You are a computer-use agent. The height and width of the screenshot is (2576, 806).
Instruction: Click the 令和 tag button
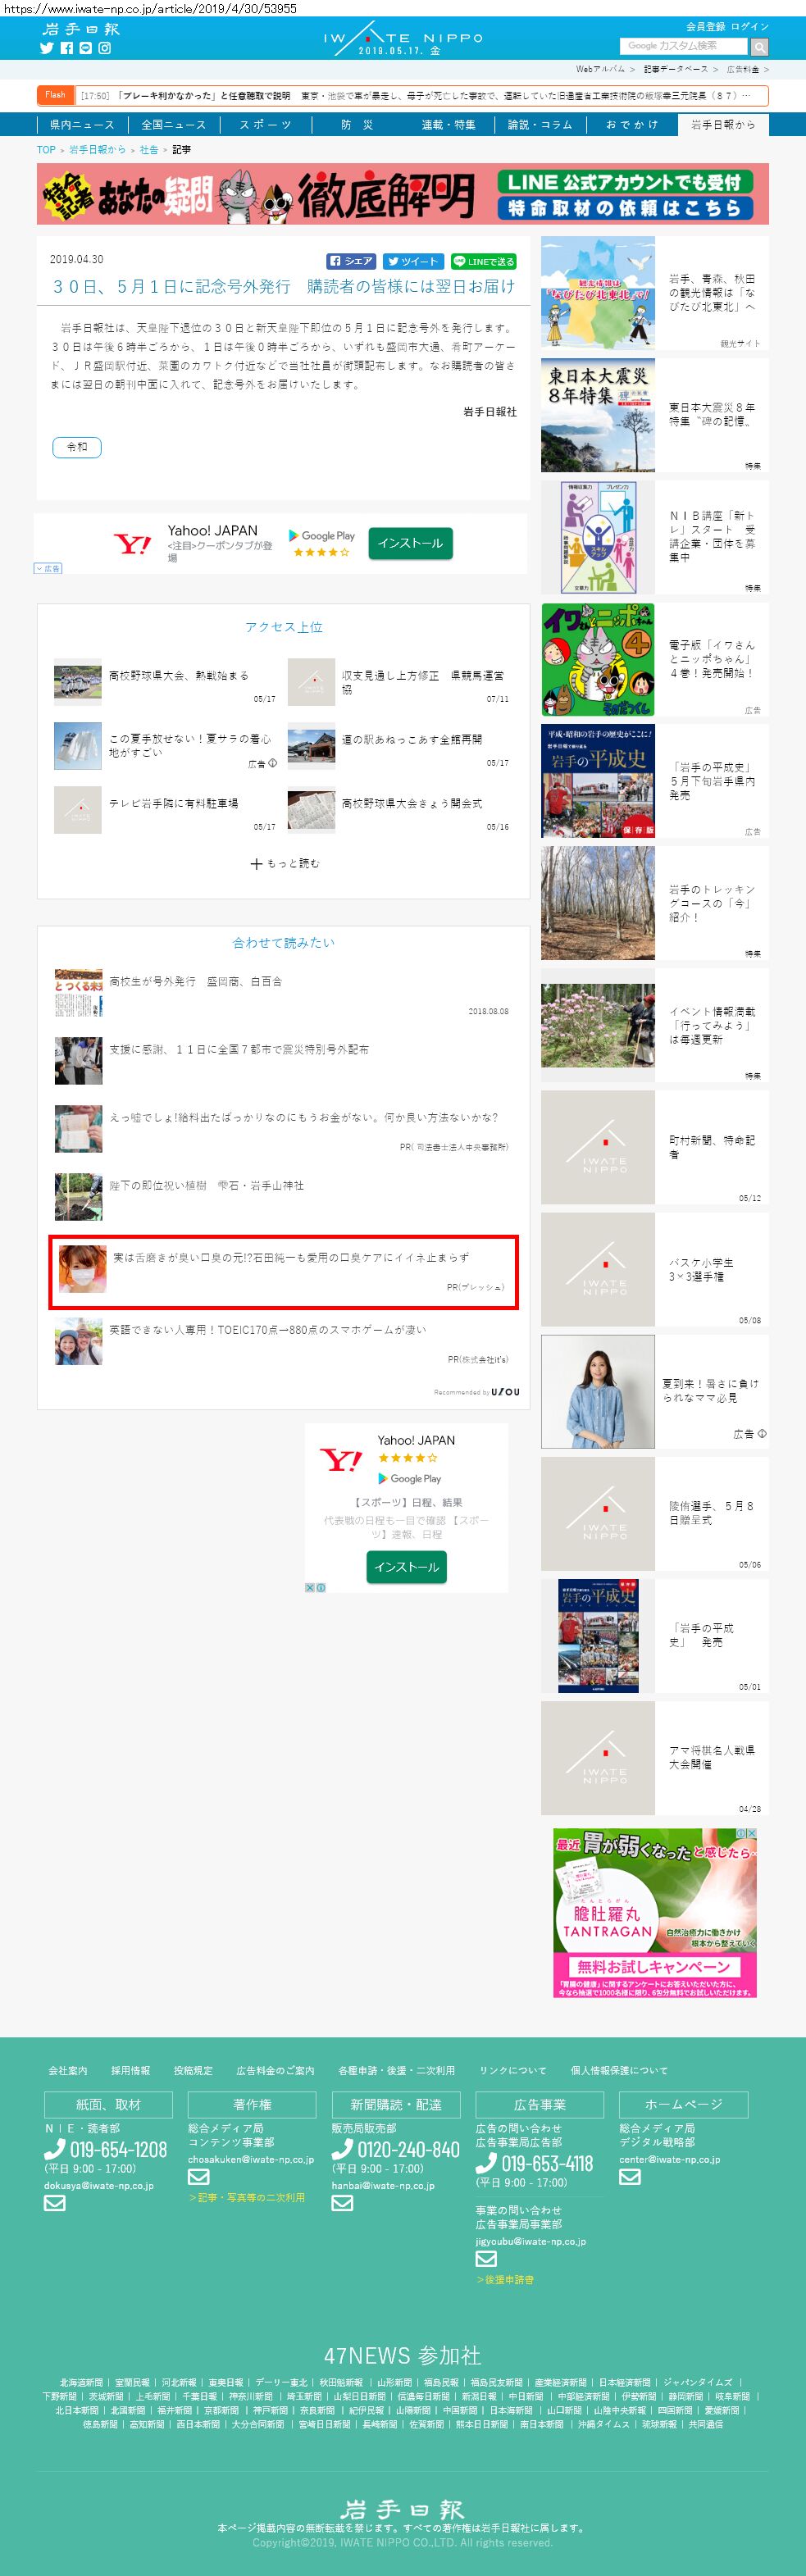76,447
